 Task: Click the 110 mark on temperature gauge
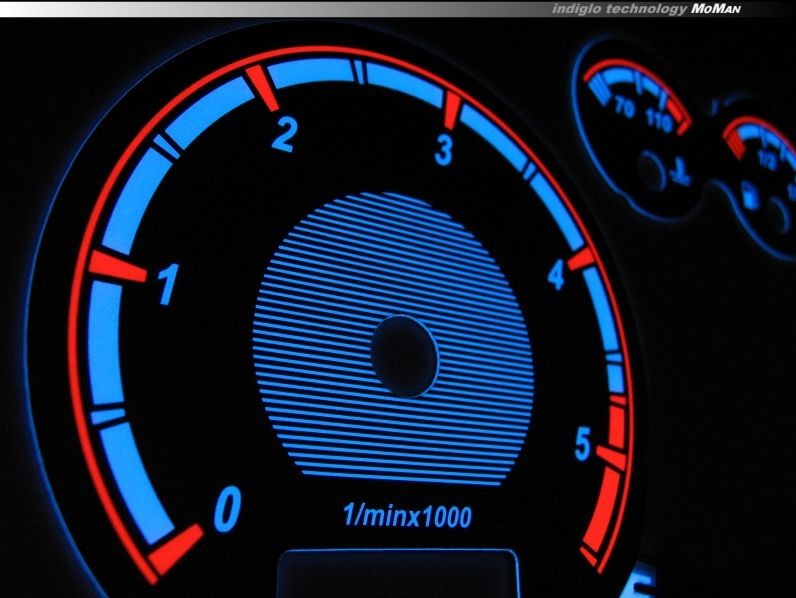660,124
